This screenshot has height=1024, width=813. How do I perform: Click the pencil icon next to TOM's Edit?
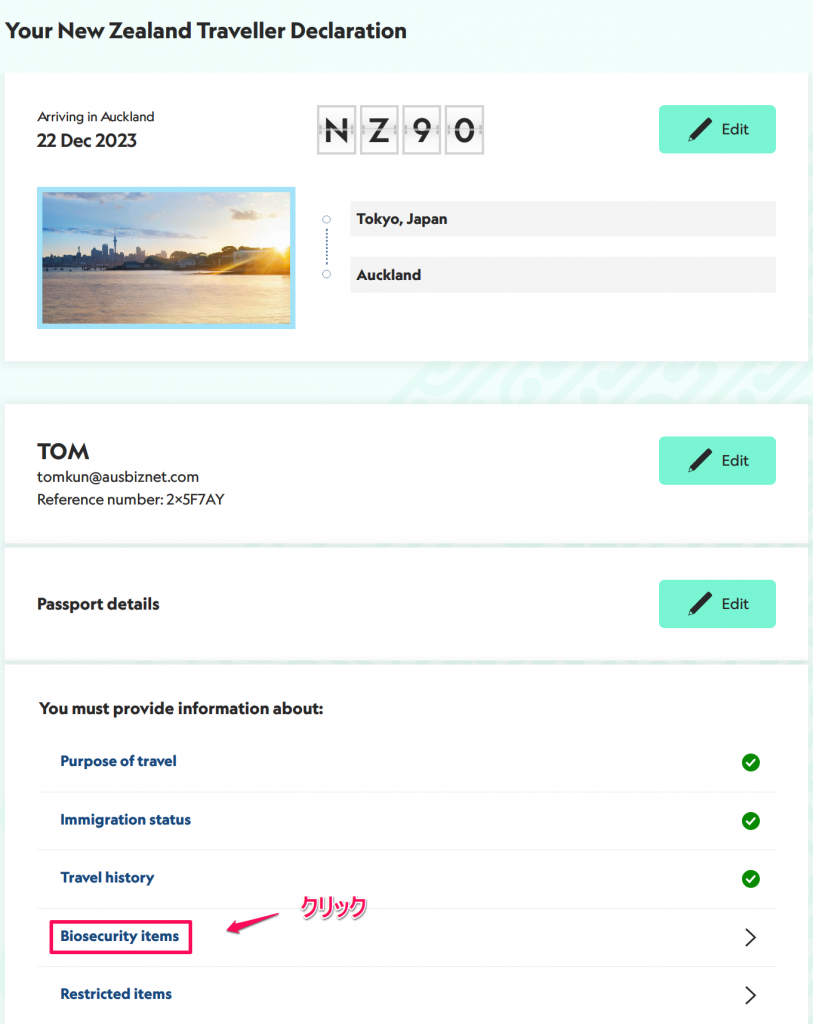700,460
